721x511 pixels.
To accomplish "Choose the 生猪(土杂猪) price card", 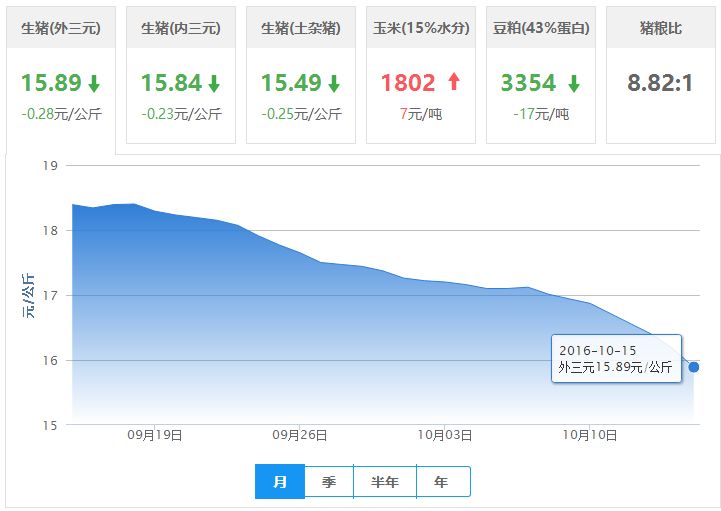I will (300, 29).
